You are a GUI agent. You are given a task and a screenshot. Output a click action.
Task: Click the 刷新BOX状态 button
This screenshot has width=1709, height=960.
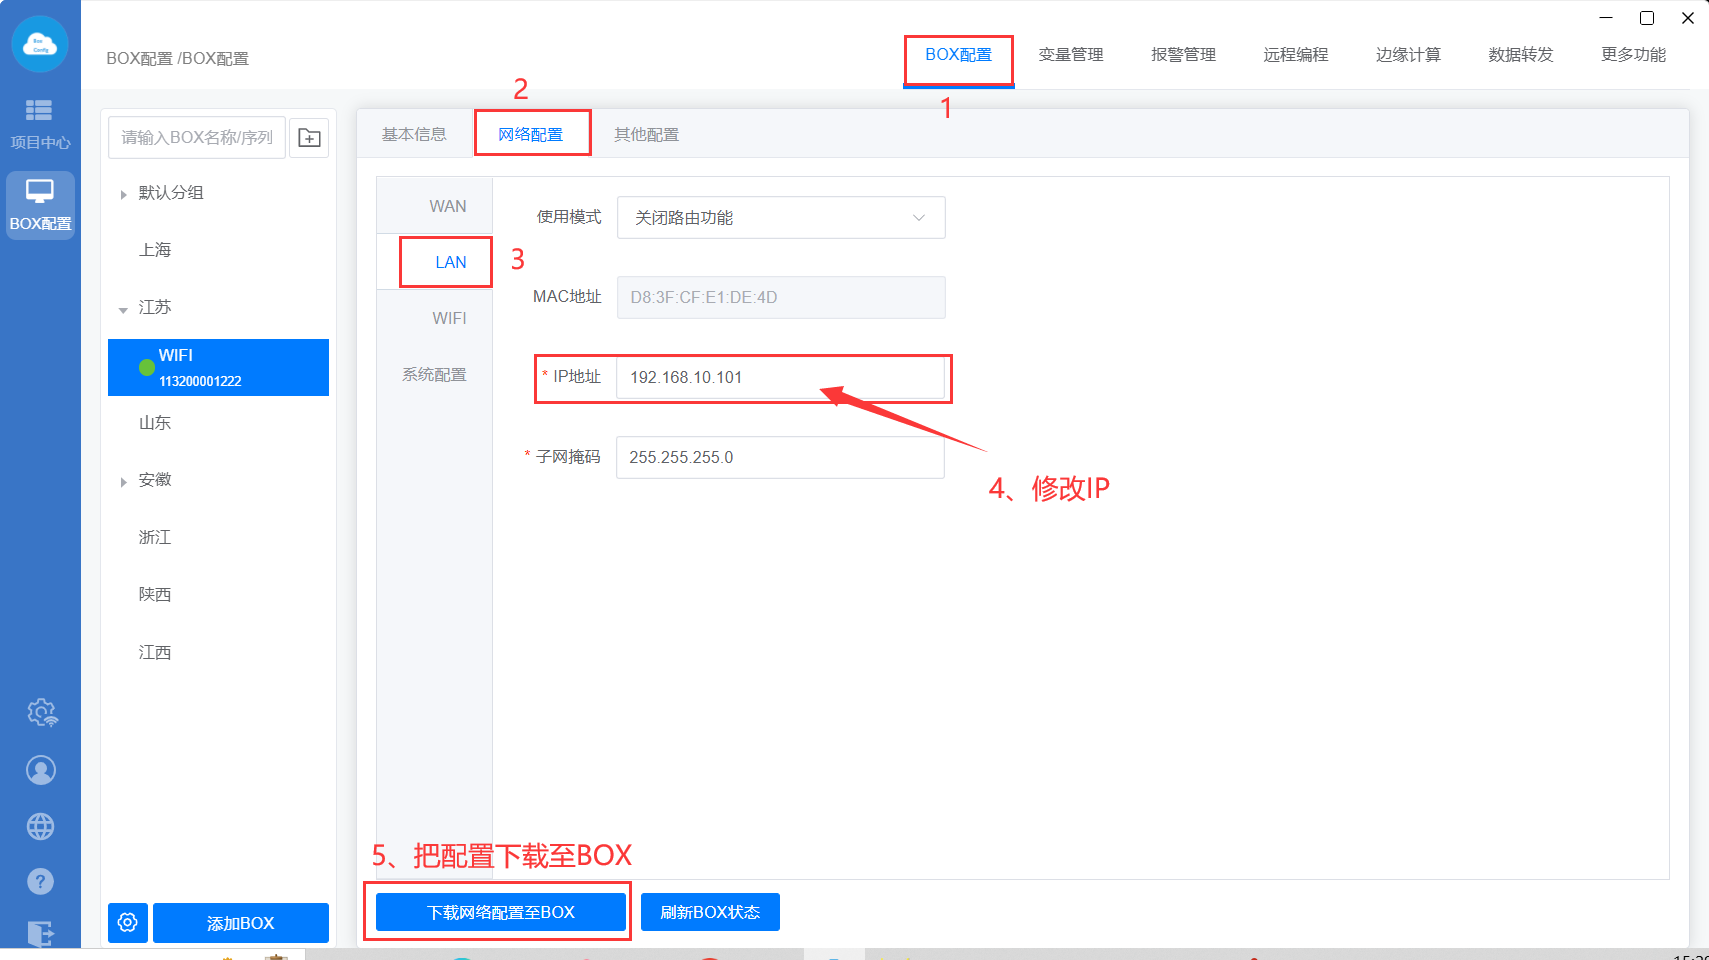710,912
